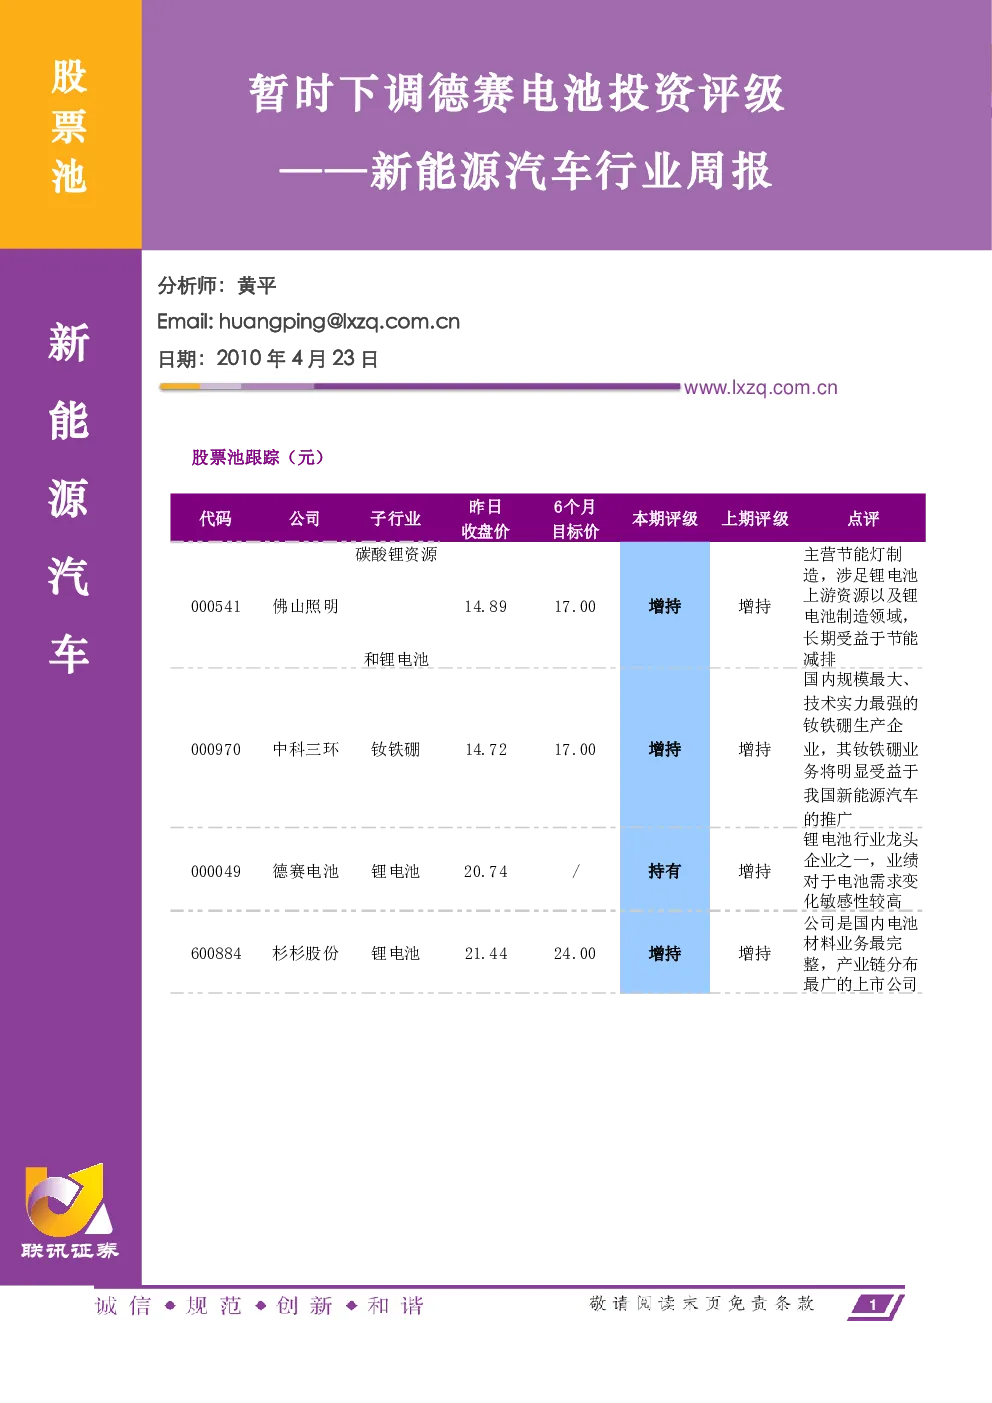
Task: Click the 和谐 motto word in footer
Action: click(x=396, y=1305)
